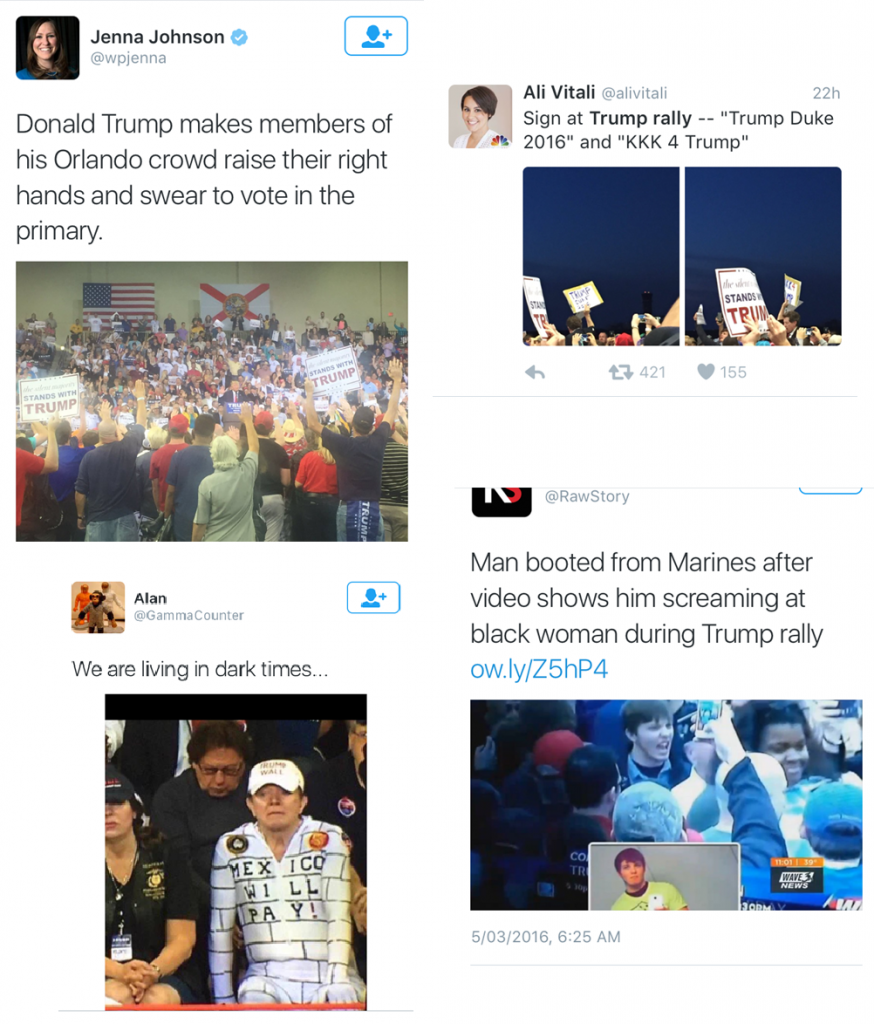Open Ali Vitali's avatar

pyautogui.click(x=480, y=116)
